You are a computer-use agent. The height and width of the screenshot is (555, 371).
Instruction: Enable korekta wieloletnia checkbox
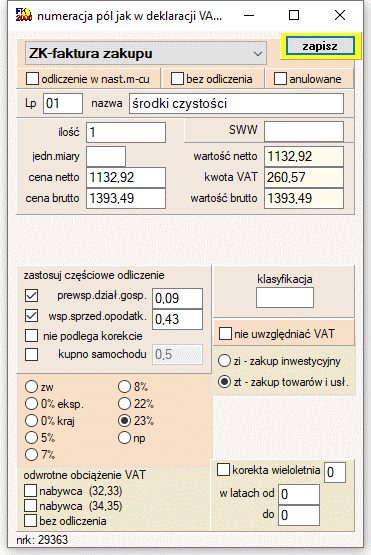tap(223, 470)
